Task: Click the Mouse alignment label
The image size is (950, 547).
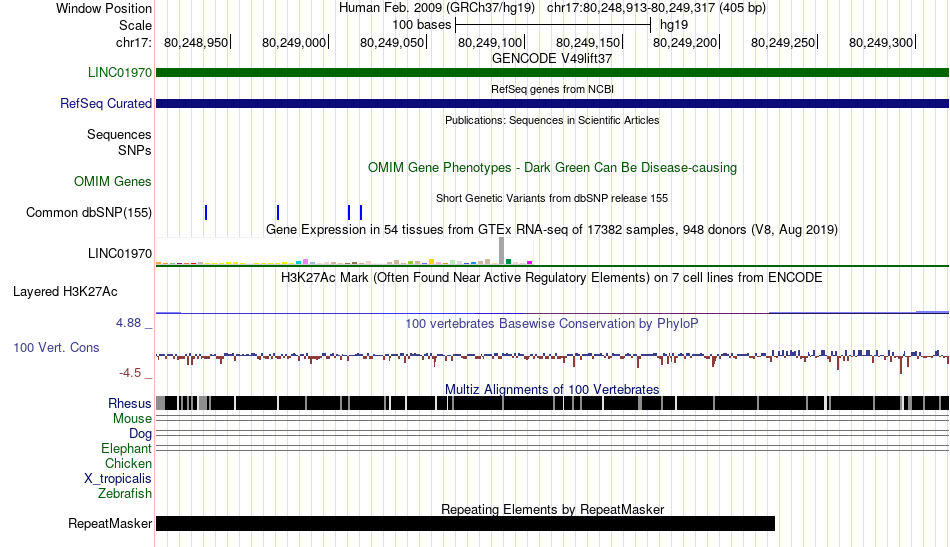Action: click(x=131, y=419)
